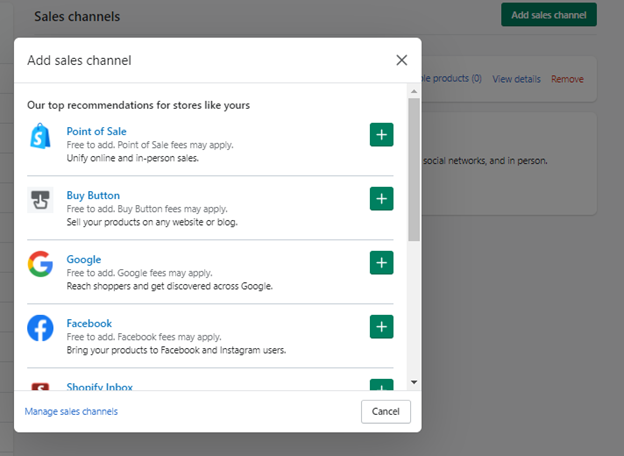Image resolution: width=624 pixels, height=456 pixels.
Task: Click the Buy Button app icon
Action: click(40, 200)
